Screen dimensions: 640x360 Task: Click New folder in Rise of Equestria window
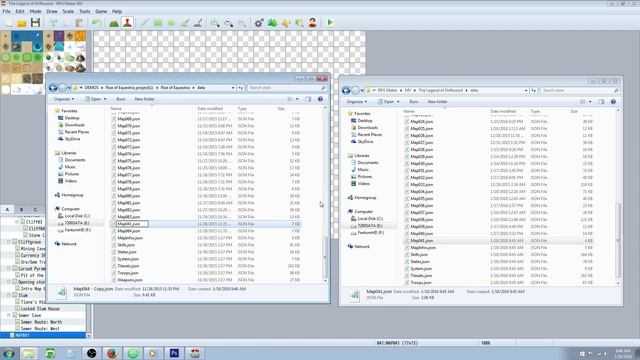click(x=144, y=99)
